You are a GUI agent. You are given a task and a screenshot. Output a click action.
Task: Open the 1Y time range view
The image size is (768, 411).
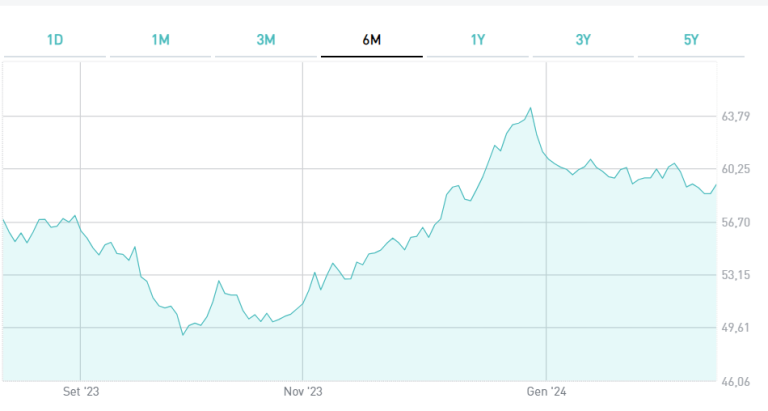click(x=478, y=40)
